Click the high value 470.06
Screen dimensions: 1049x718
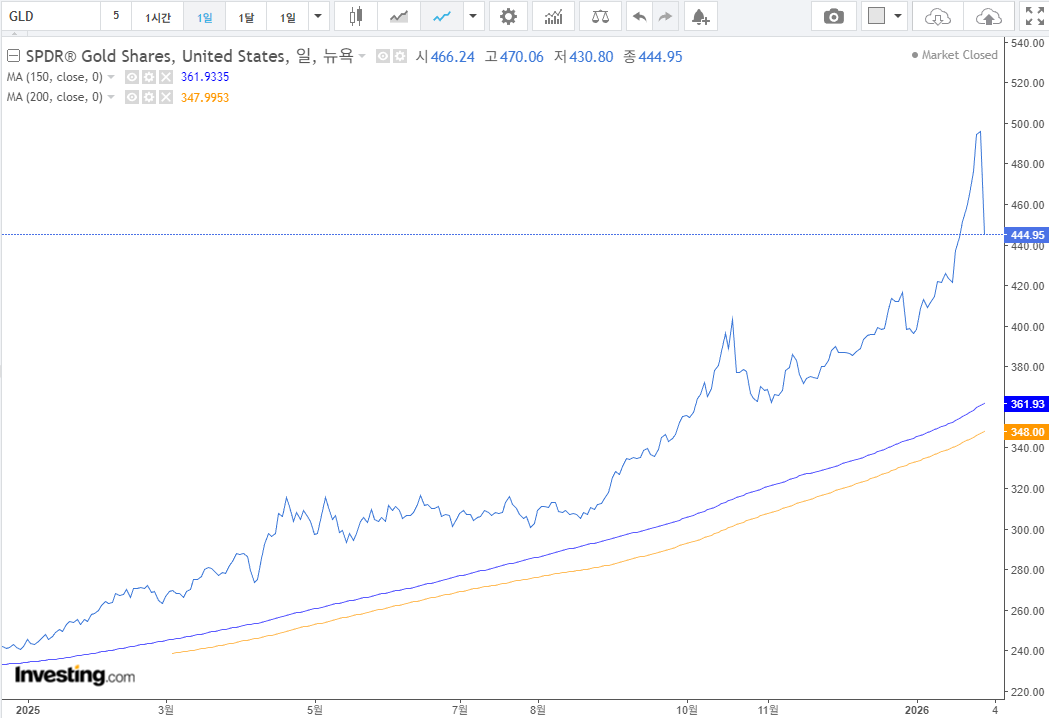tap(522, 57)
